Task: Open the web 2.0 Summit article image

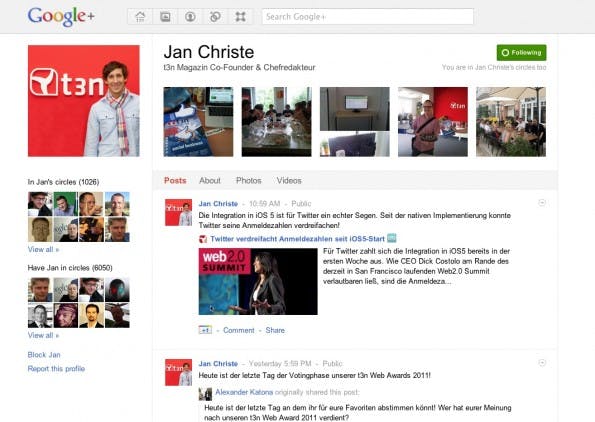Action: tap(258, 281)
